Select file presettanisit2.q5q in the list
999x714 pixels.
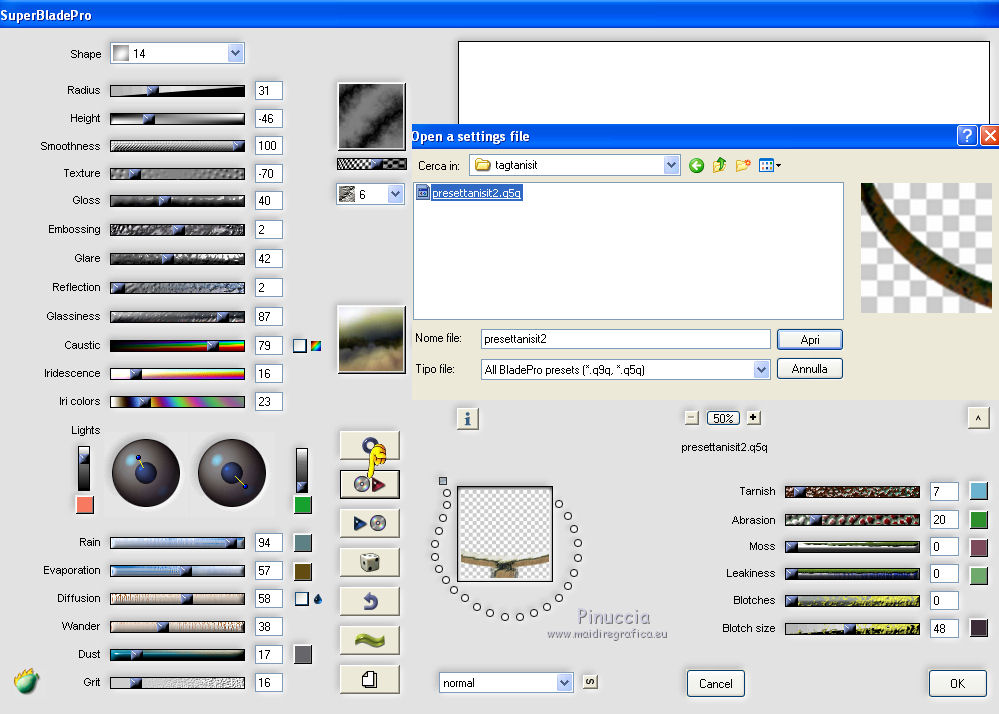(x=476, y=193)
